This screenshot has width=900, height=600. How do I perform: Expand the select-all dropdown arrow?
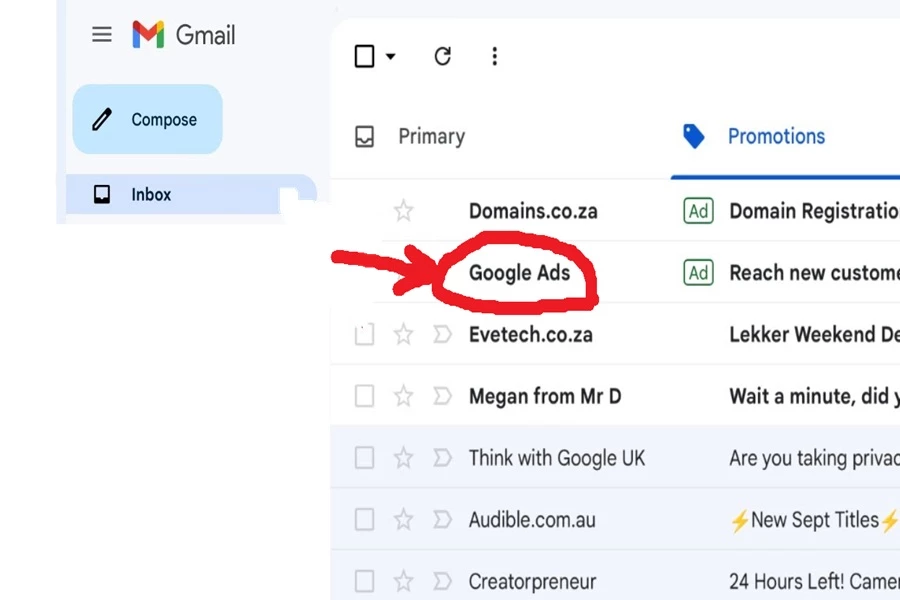(390, 56)
